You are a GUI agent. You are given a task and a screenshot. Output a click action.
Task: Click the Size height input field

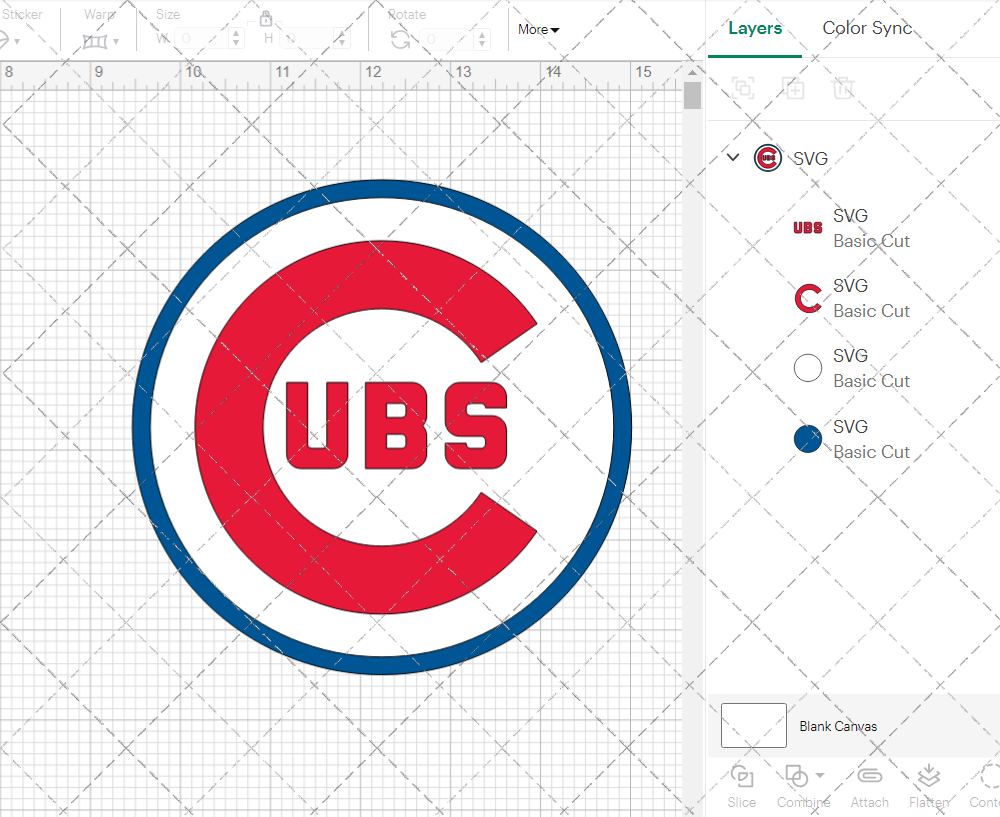(x=307, y=39)
